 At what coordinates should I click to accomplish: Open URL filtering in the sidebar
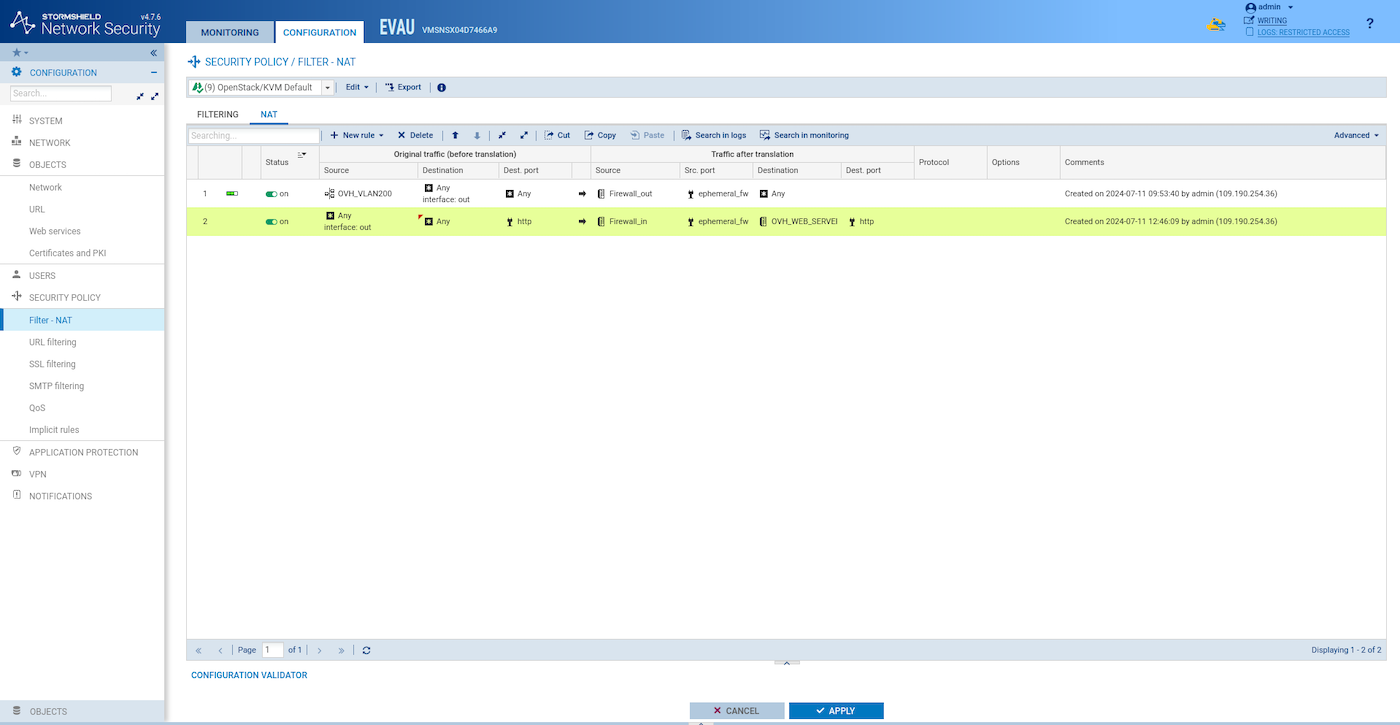(53, 342)
